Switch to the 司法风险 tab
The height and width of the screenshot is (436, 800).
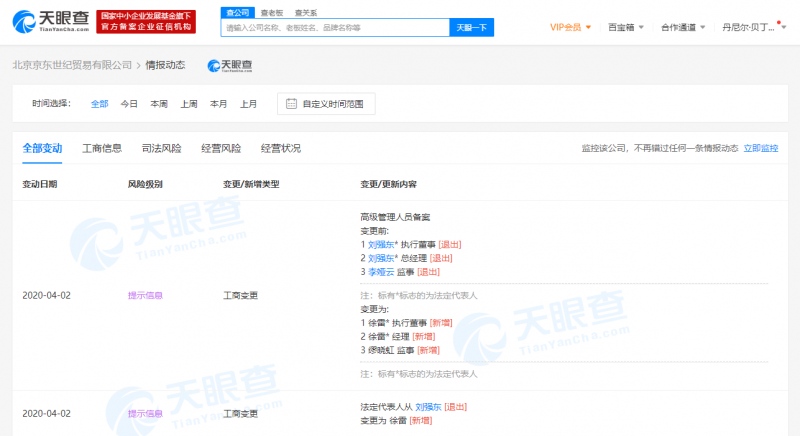tap(161, 148)
